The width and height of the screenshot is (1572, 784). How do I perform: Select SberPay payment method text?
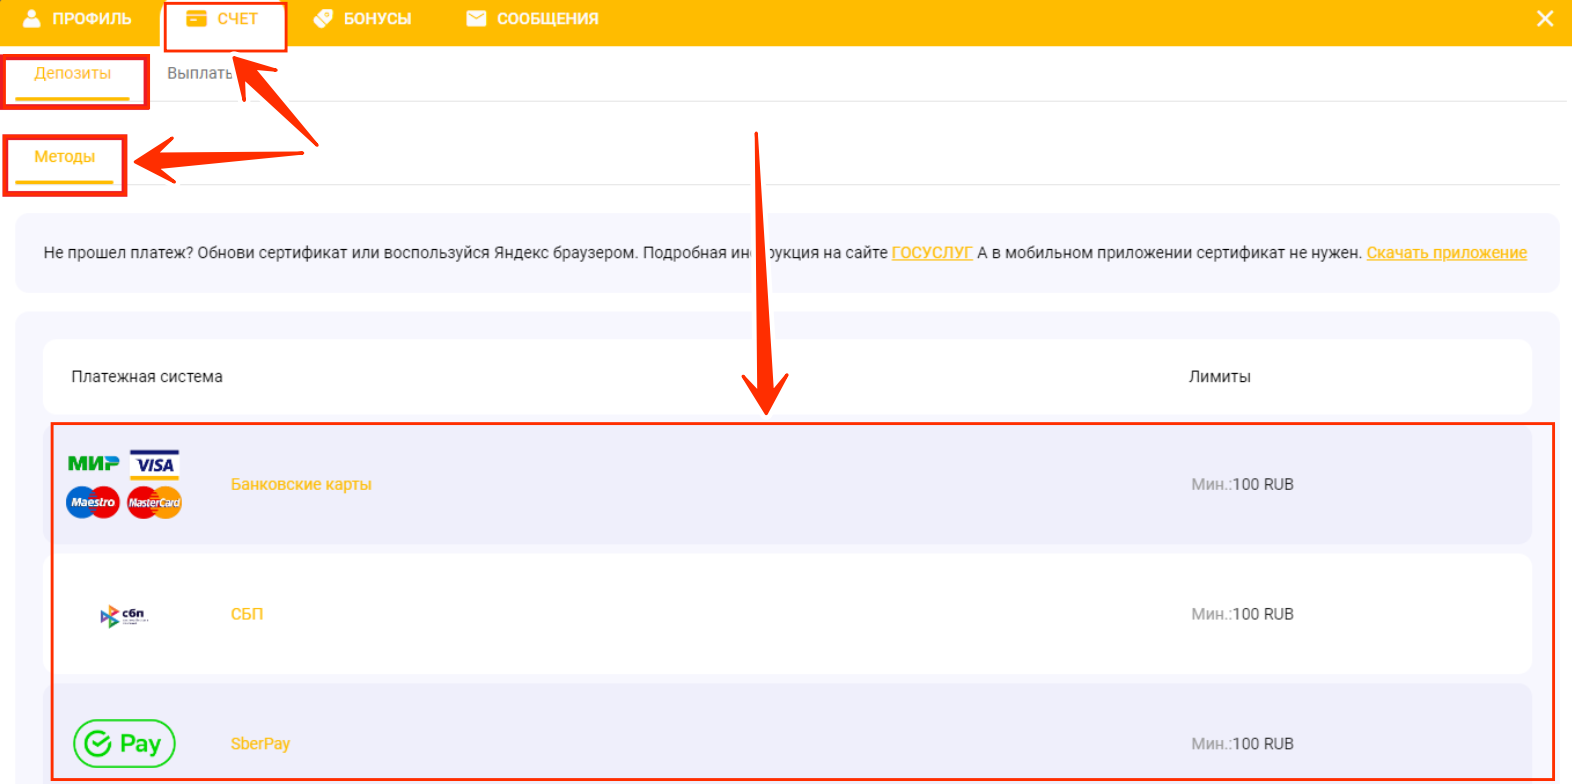tap(260, 744)
